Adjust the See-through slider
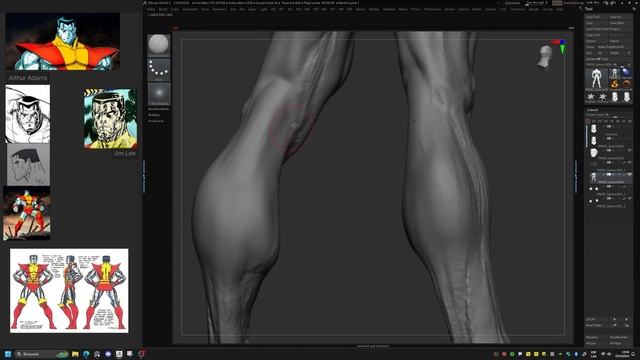 tap(536, 3)
